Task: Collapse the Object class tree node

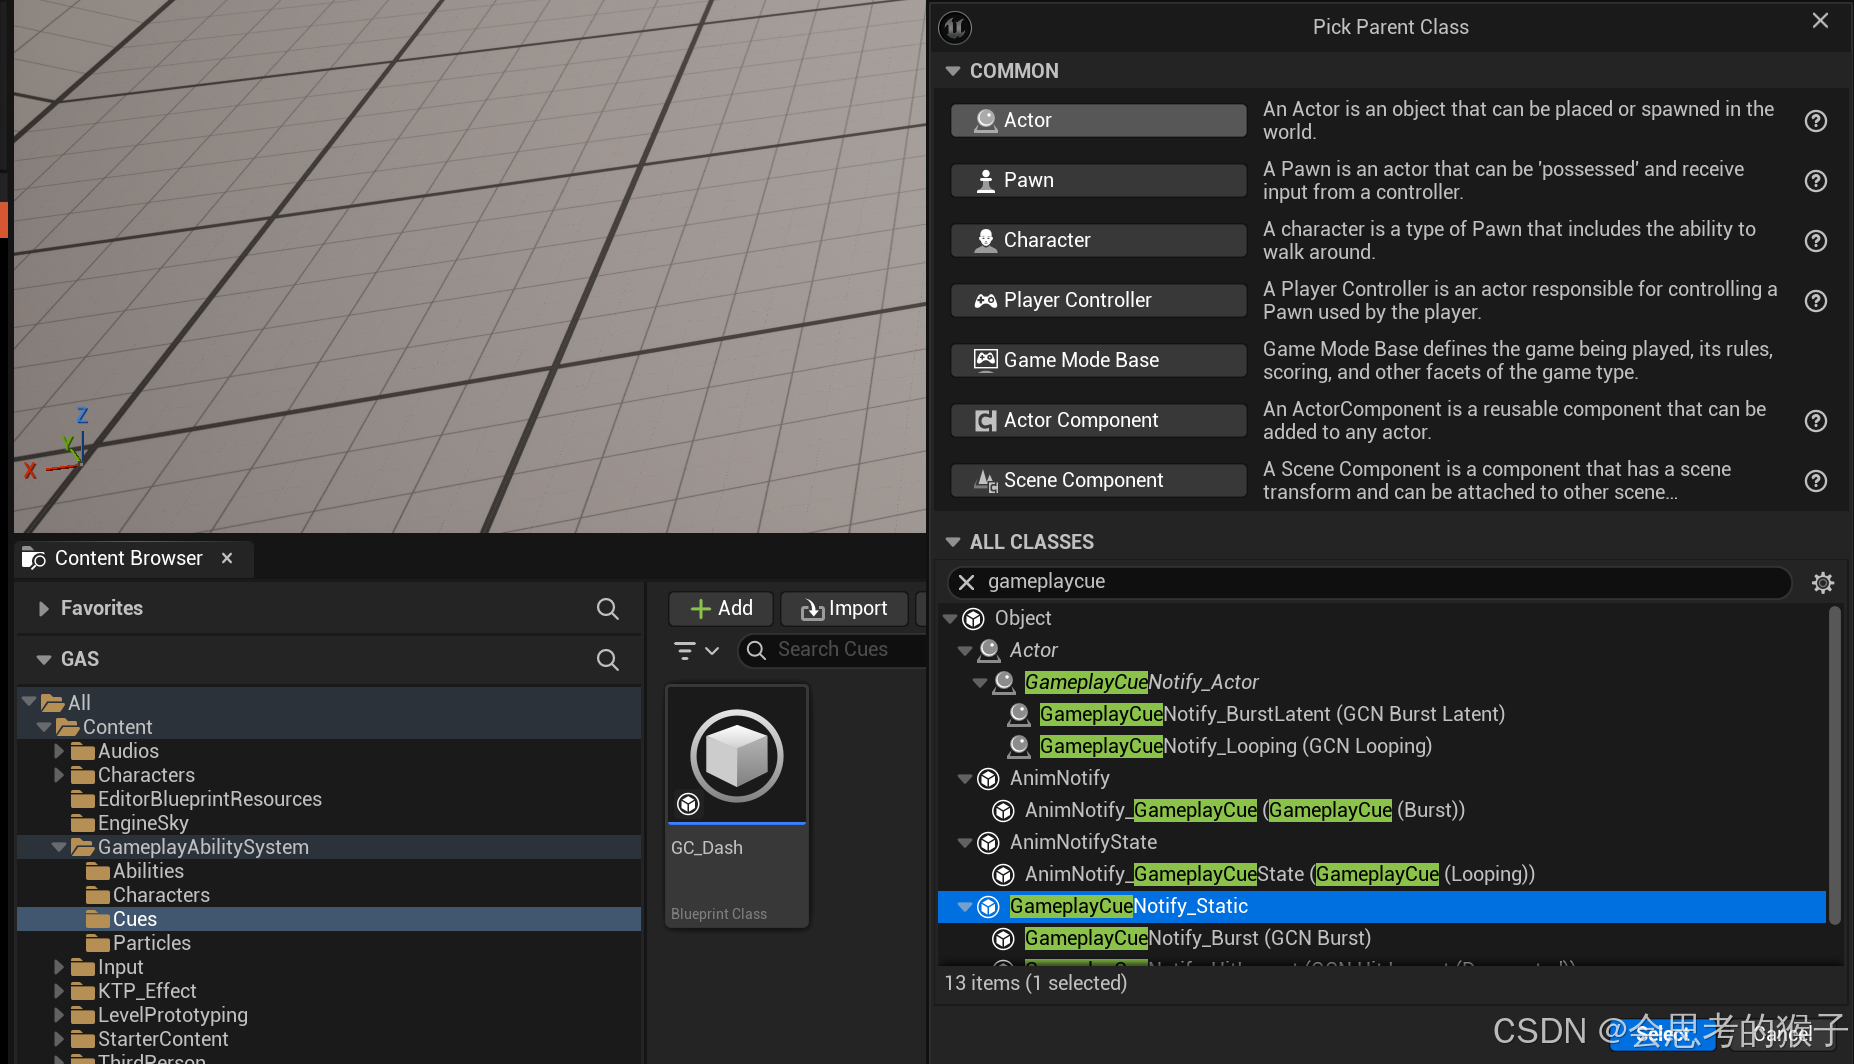Action: tap(950, 619)
